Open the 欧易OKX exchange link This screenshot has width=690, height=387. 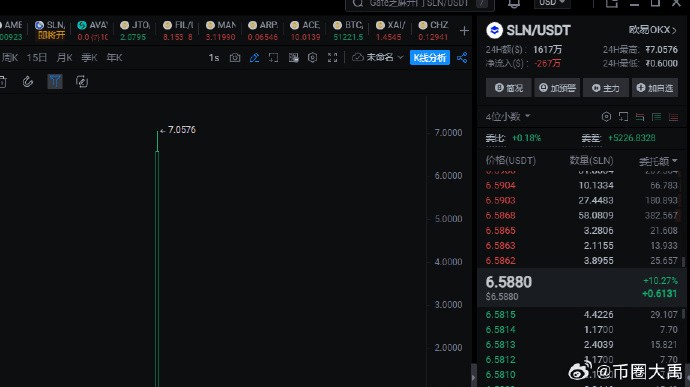point(653,30)
